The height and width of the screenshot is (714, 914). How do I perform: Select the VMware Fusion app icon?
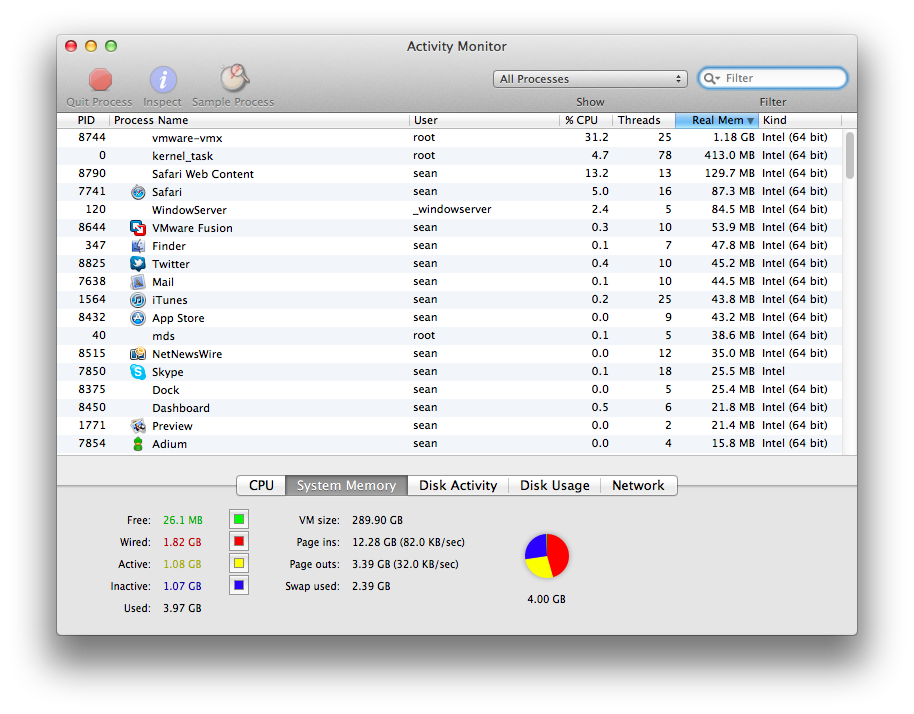tap(138, 228)
